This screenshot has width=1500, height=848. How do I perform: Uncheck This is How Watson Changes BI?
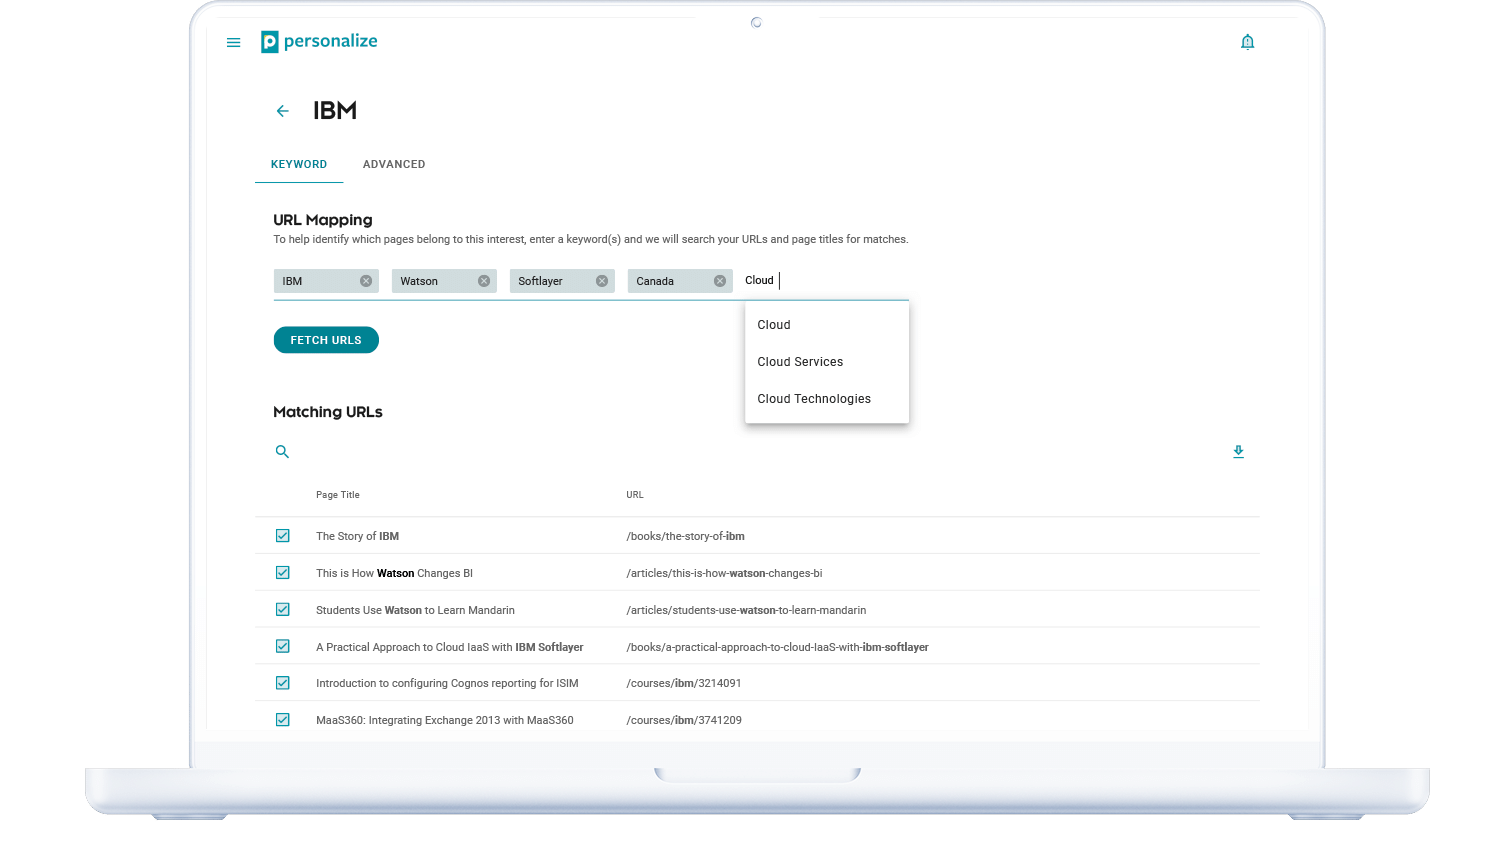(x=283, y=573)
